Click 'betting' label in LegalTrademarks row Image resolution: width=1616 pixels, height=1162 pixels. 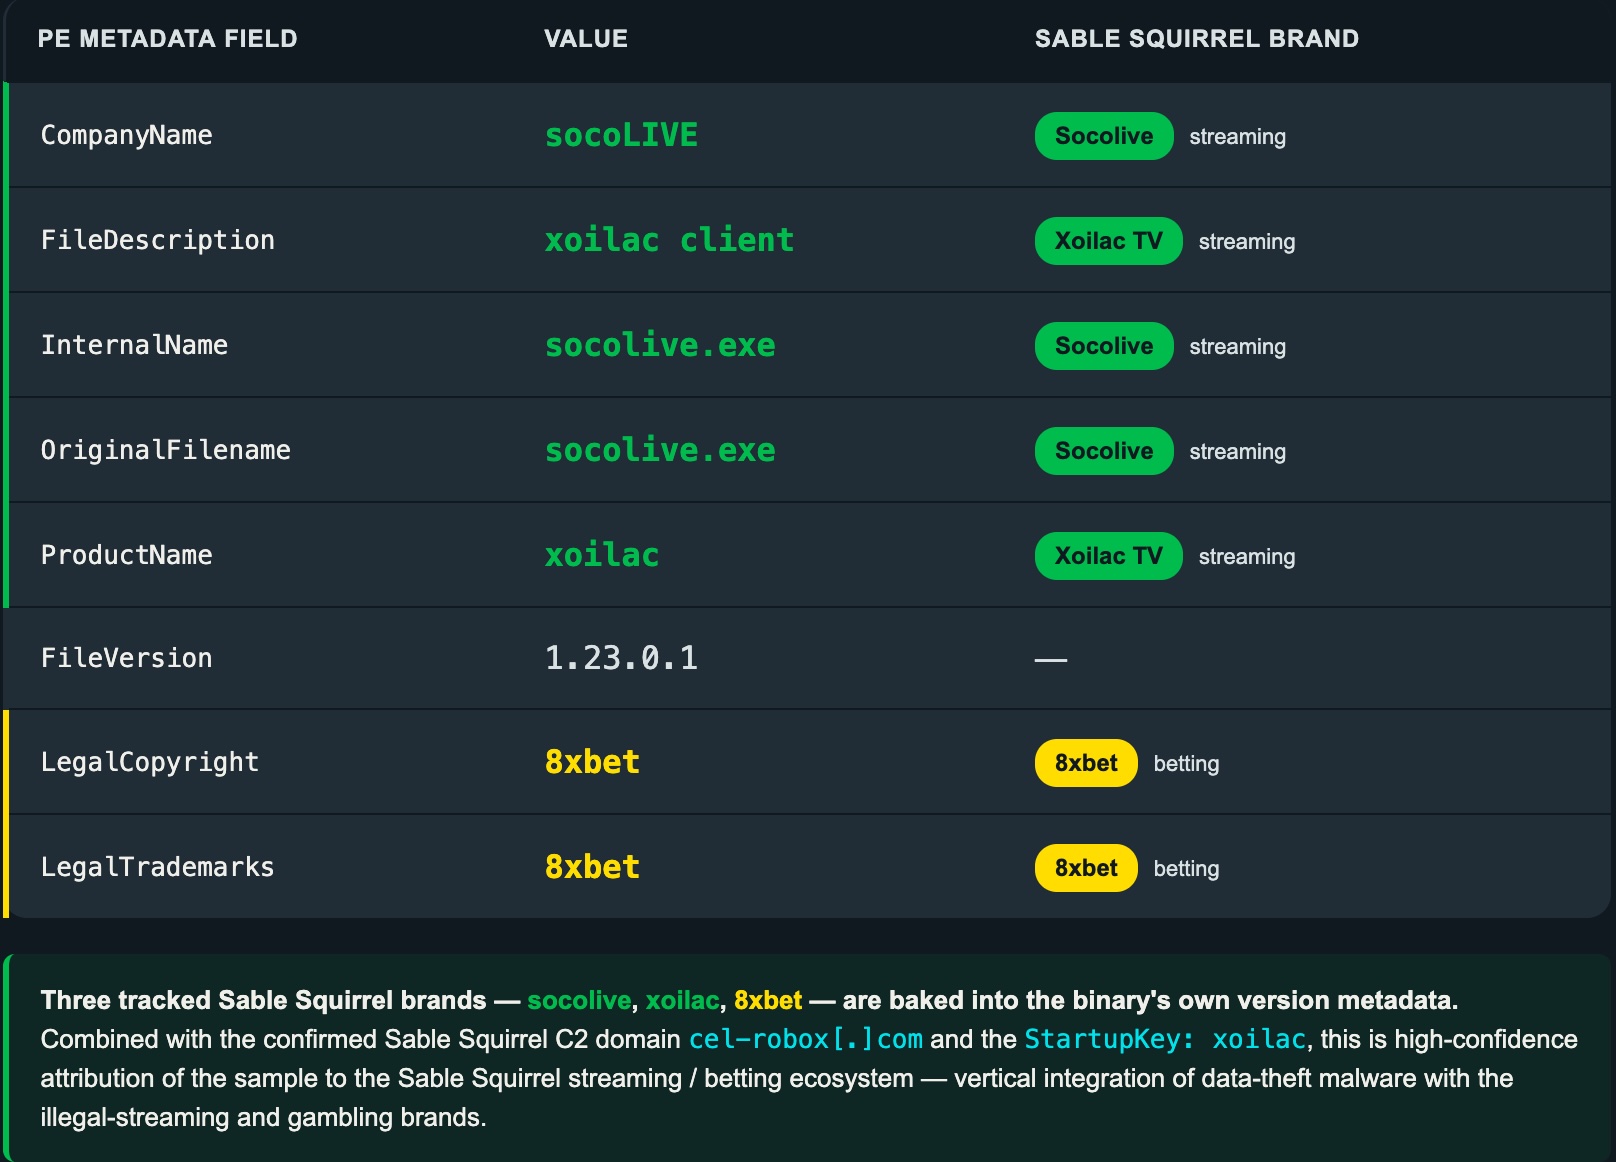coord(1187,869)
